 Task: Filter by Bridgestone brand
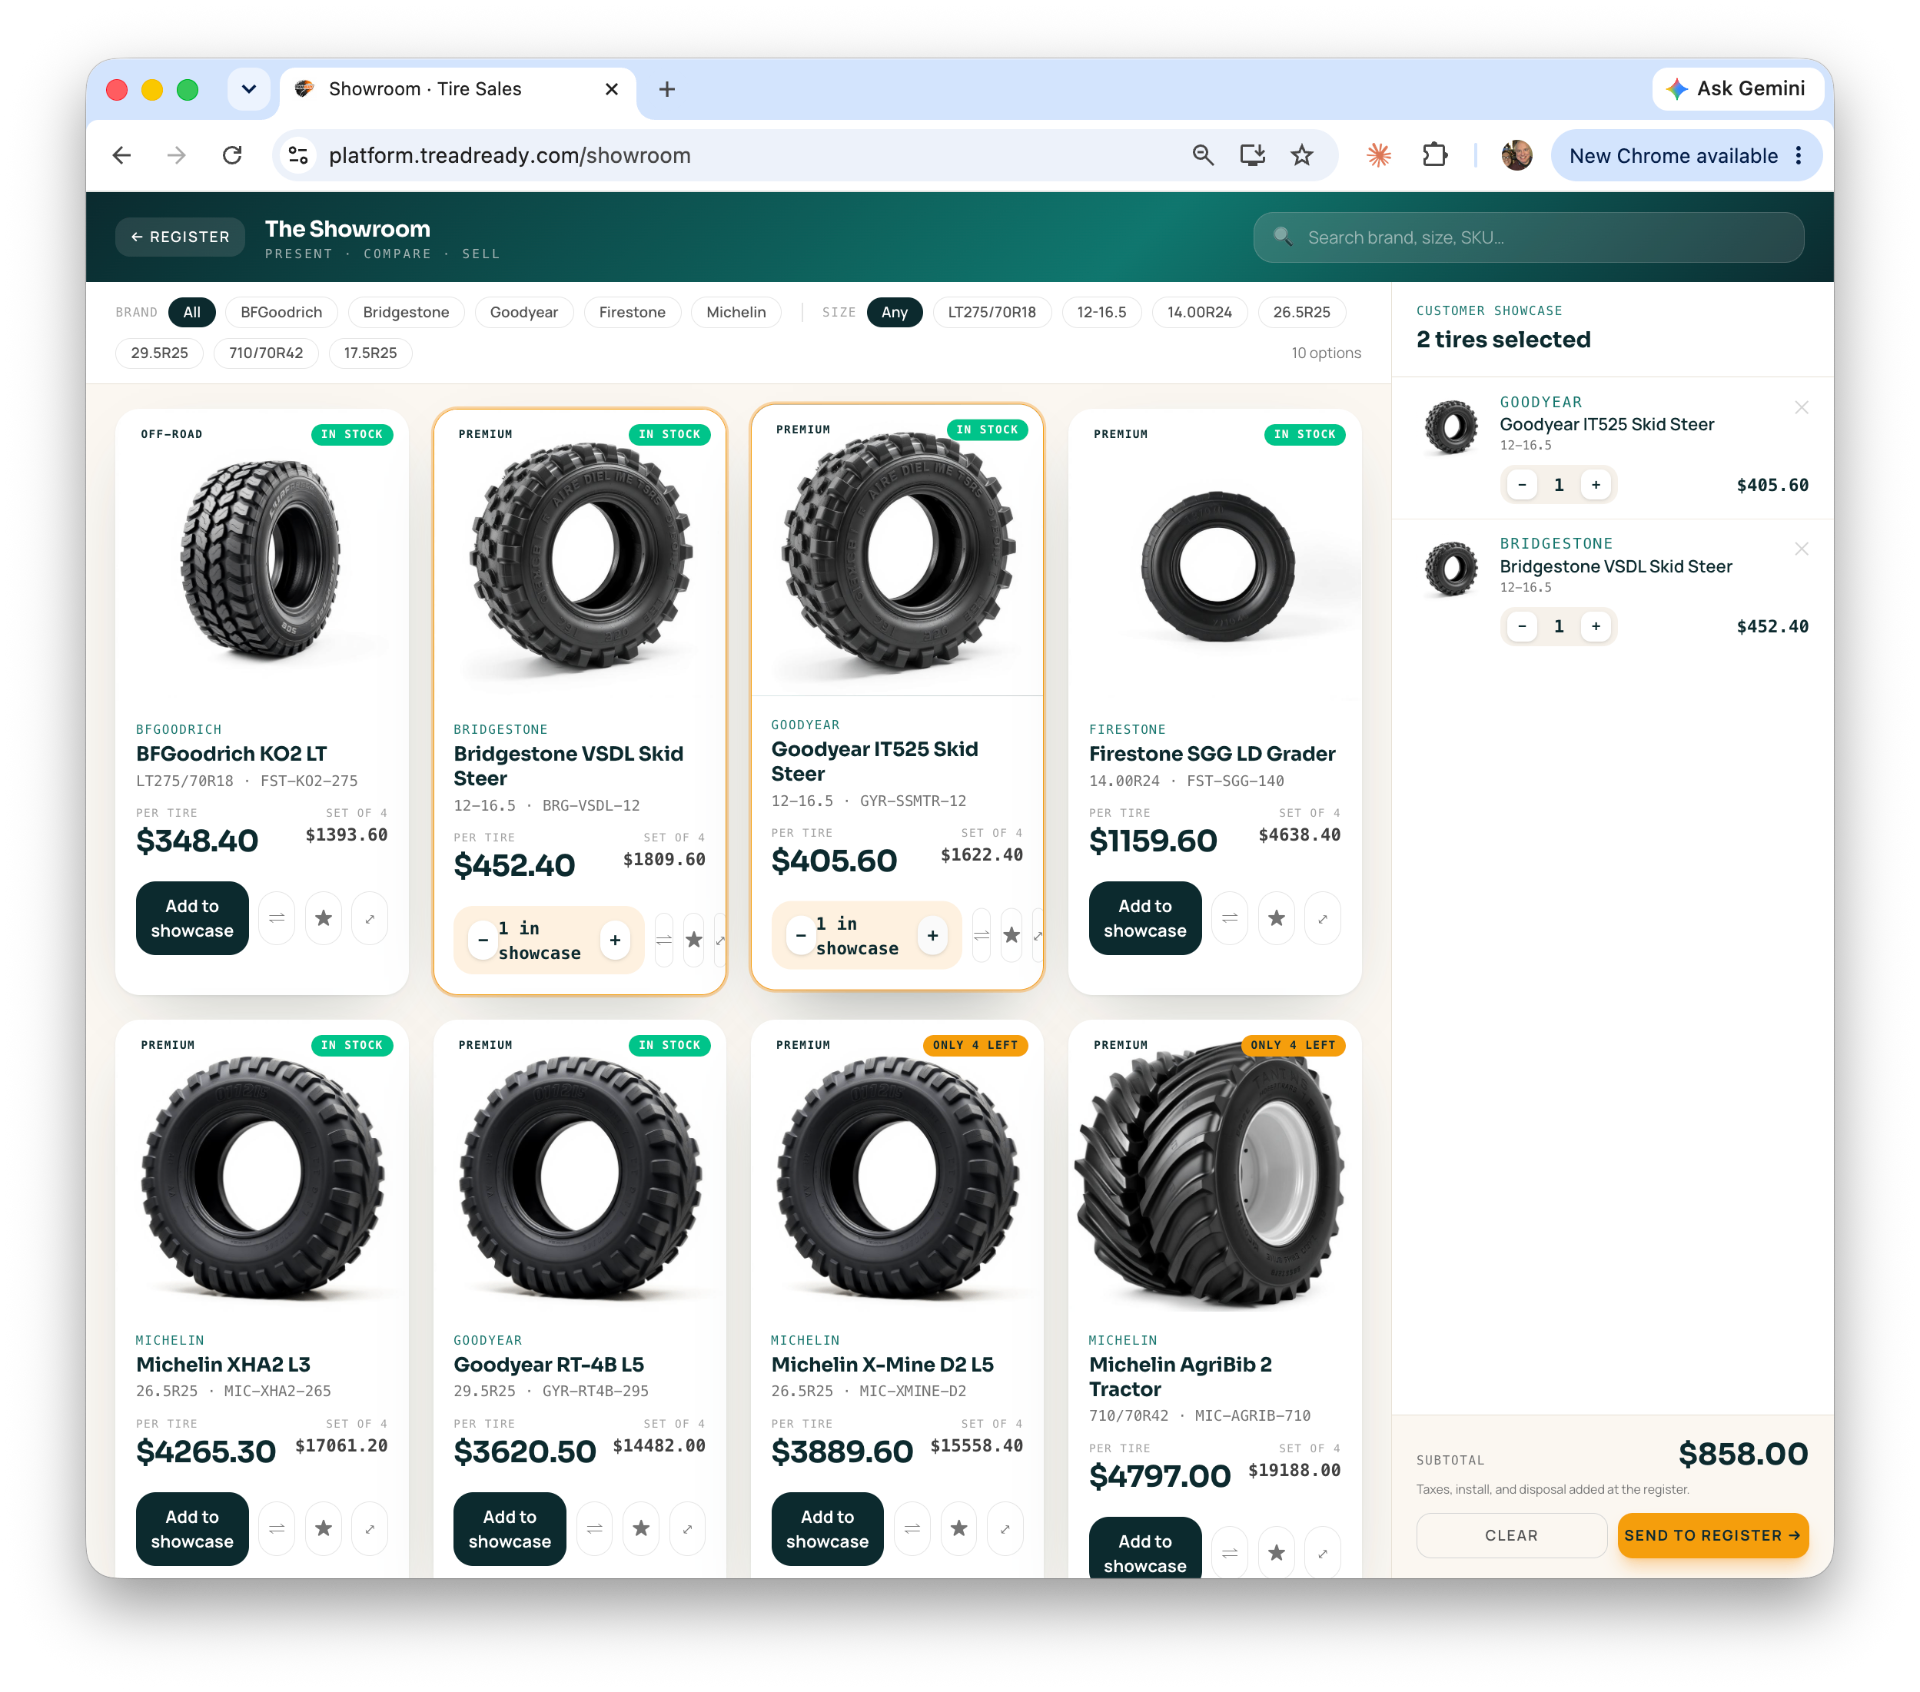[406, 312]
